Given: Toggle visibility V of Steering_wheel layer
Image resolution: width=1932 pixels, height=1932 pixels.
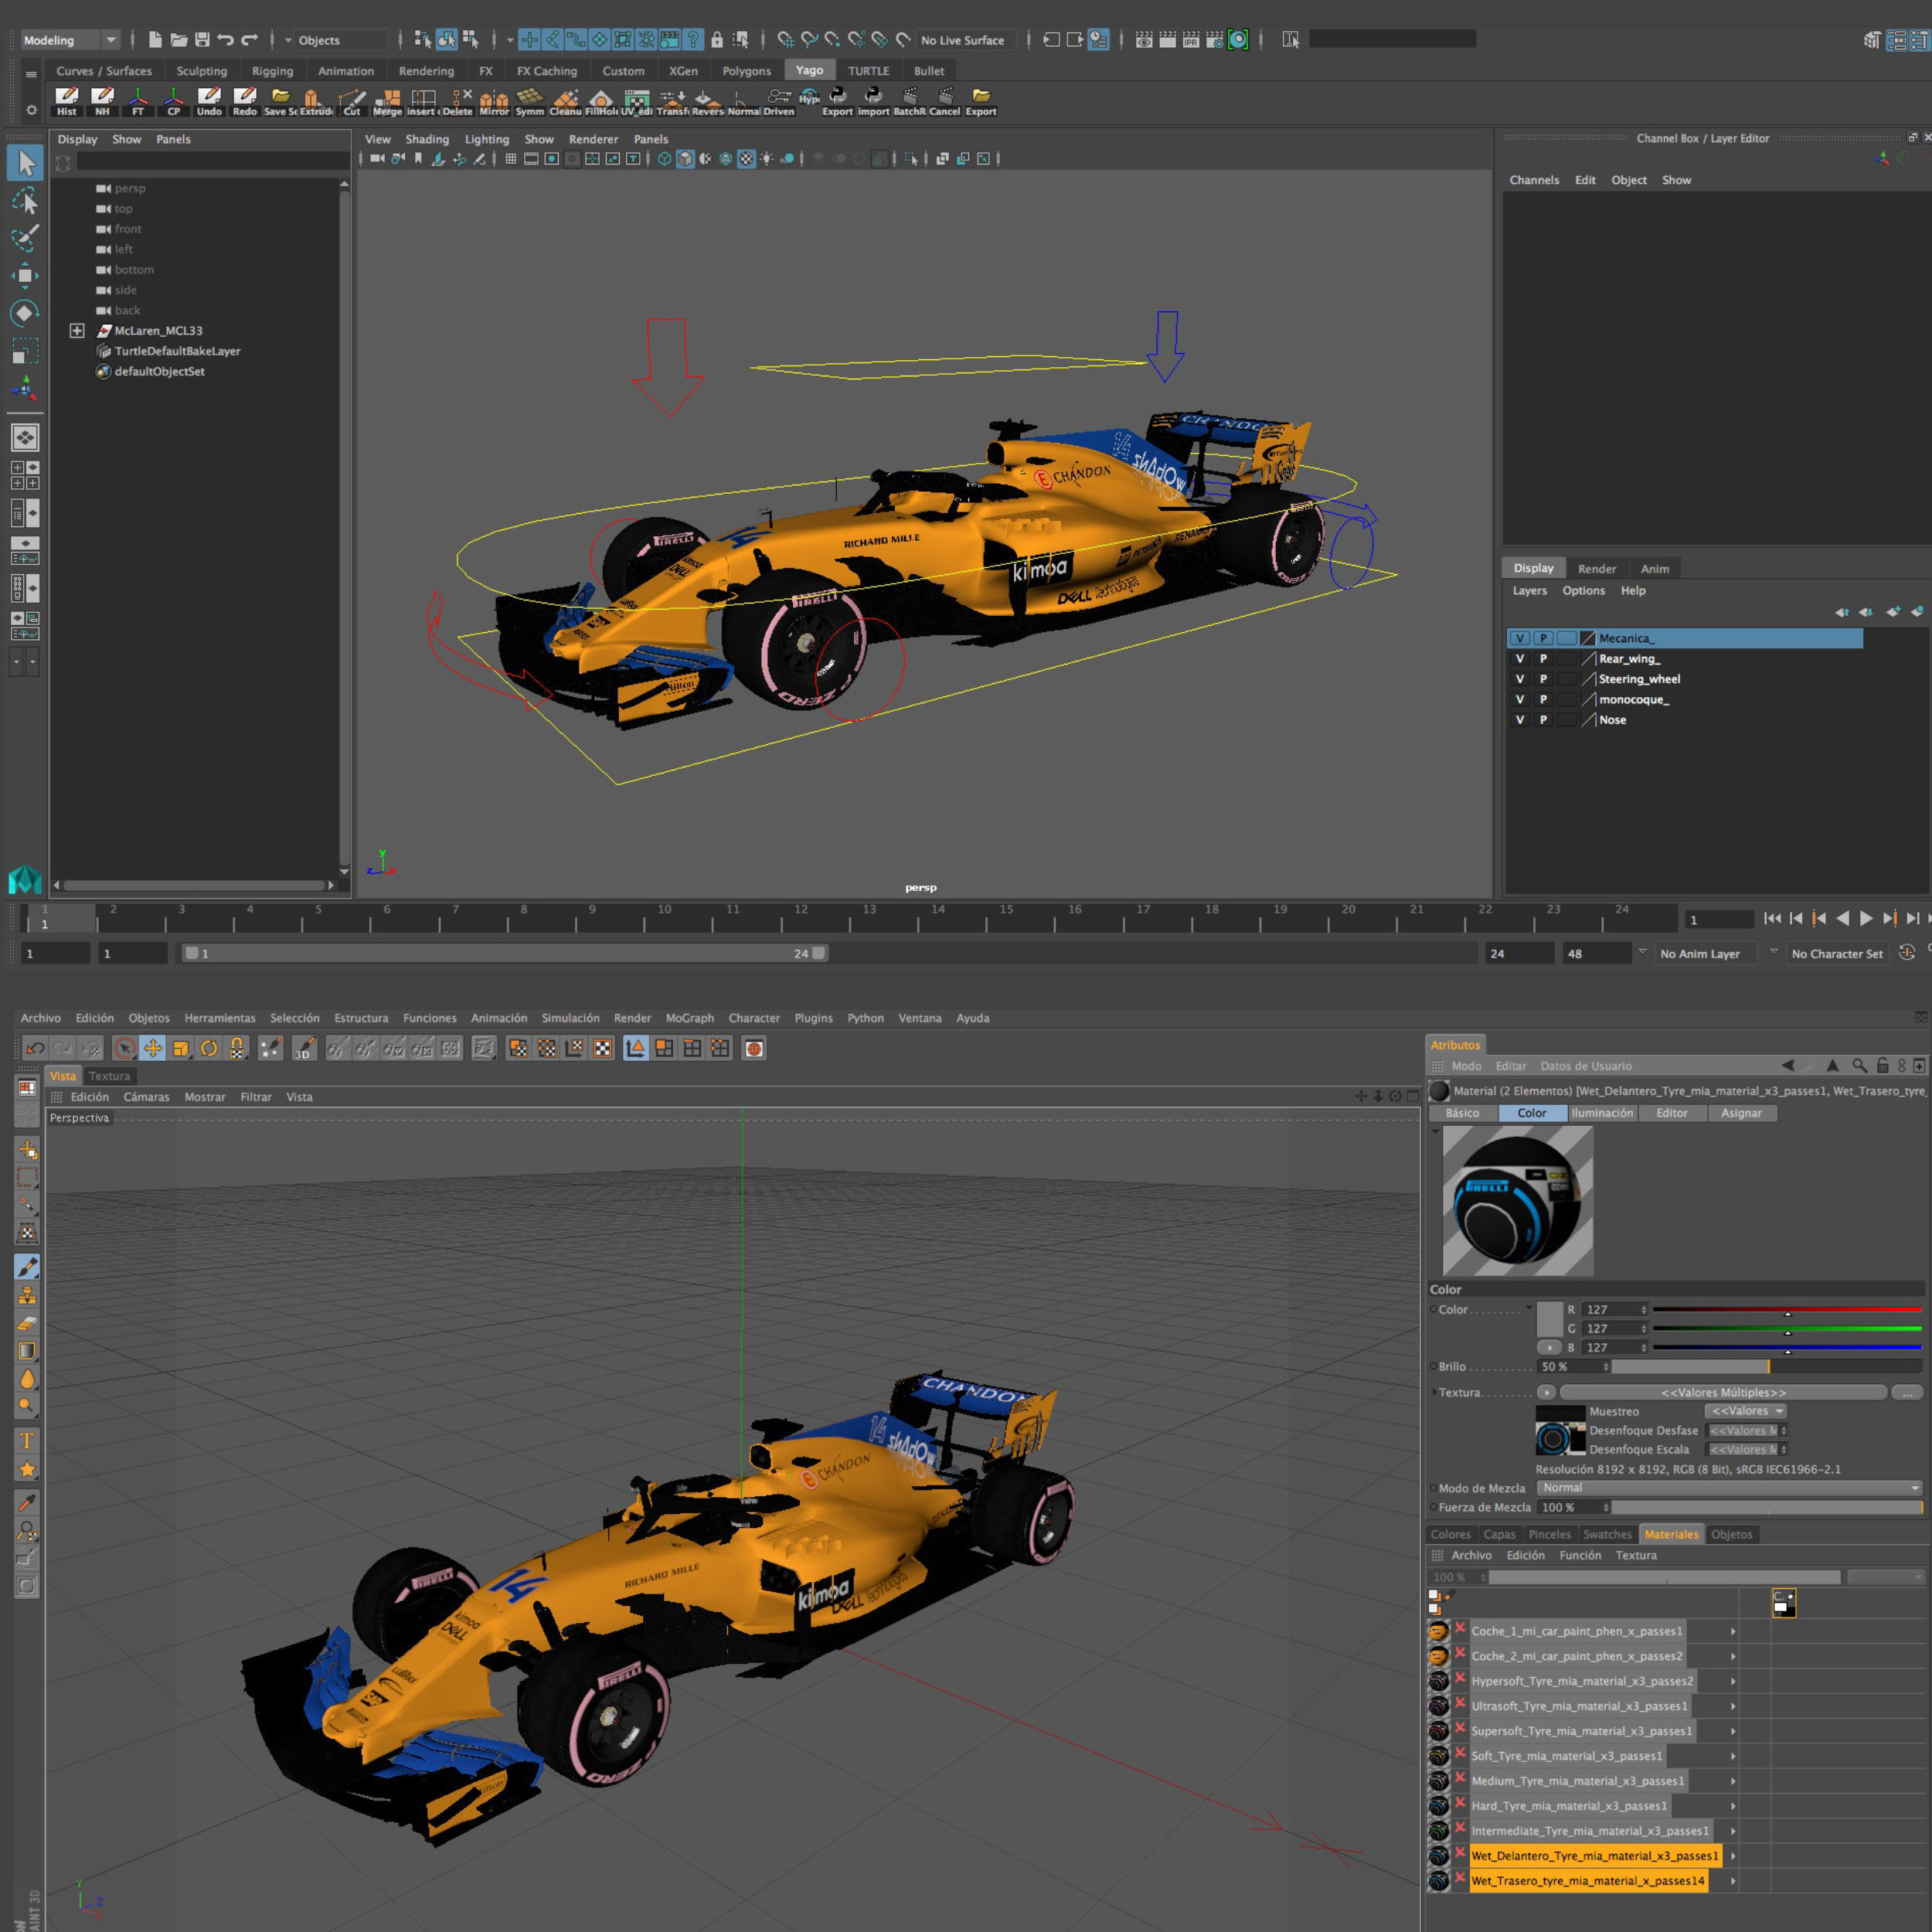Looking at the screenshot, I should point(1520,679).
